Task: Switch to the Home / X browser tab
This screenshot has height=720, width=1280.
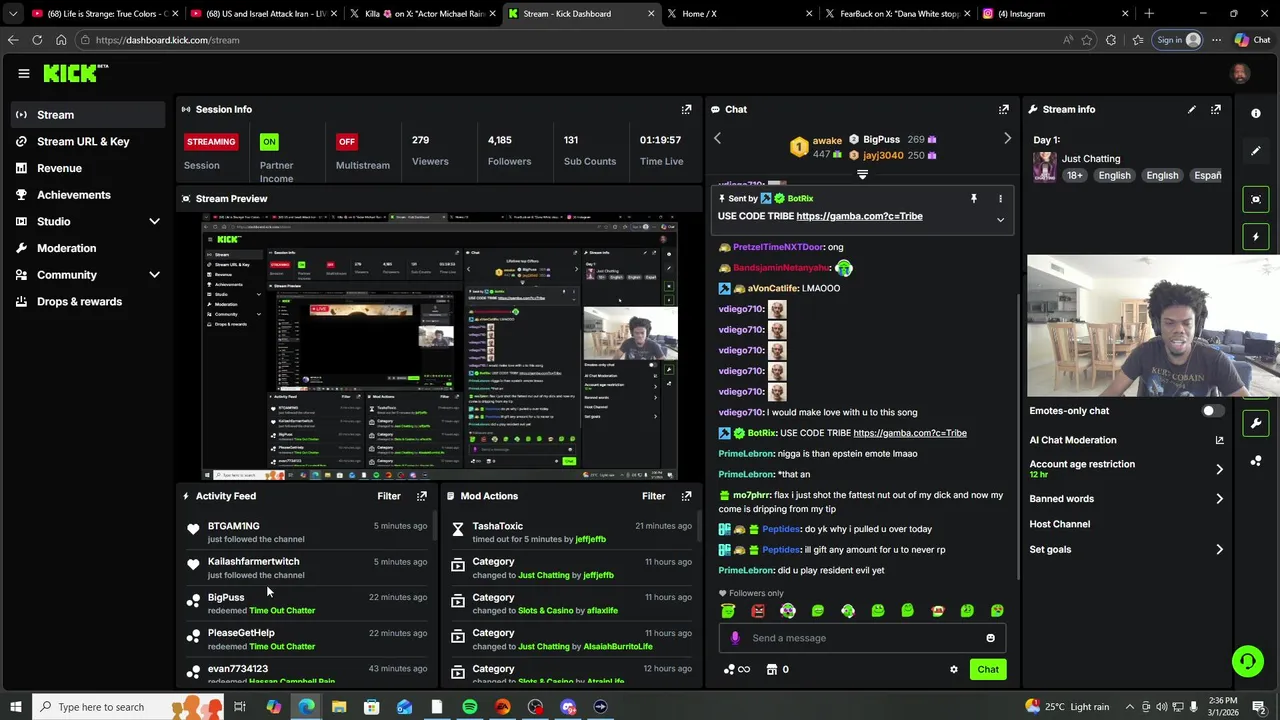Action: 740,14
